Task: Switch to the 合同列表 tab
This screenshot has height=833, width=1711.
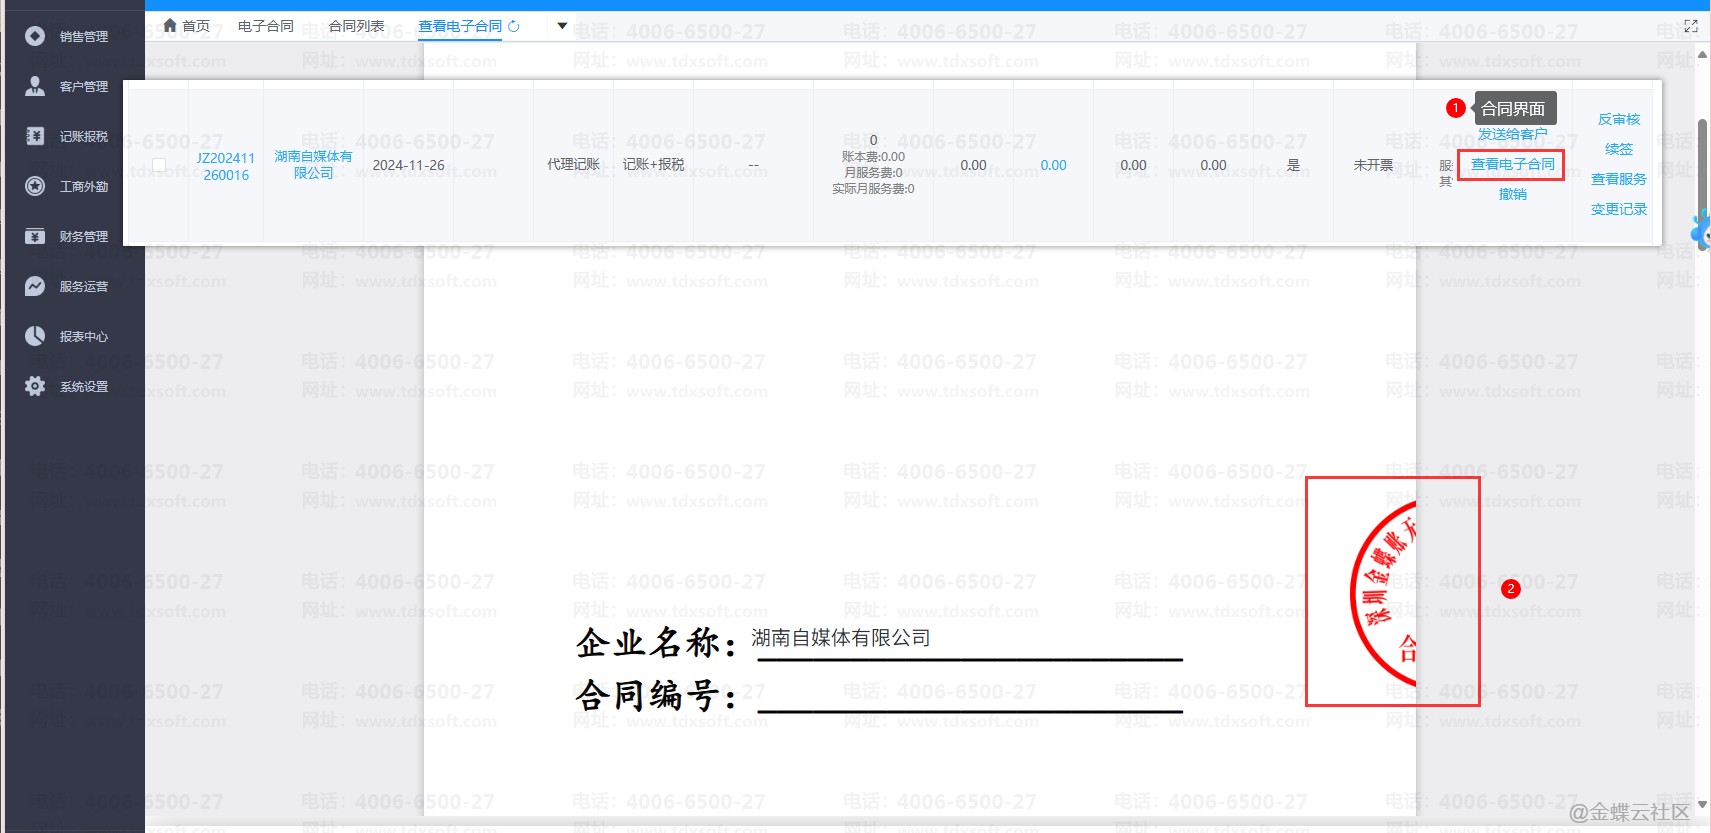Action: (356, 26)
